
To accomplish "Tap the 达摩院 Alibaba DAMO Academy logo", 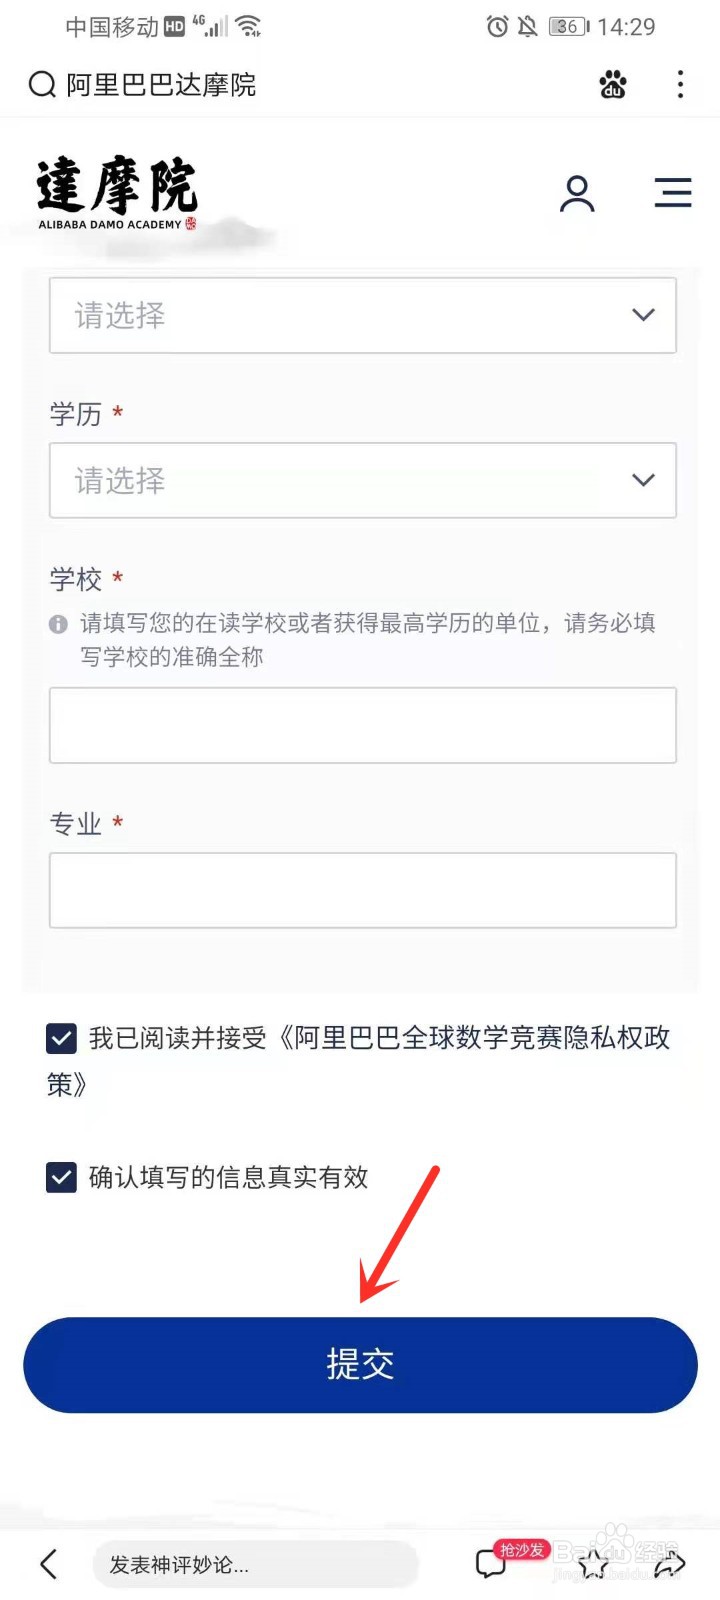I will tap(117, 193).
